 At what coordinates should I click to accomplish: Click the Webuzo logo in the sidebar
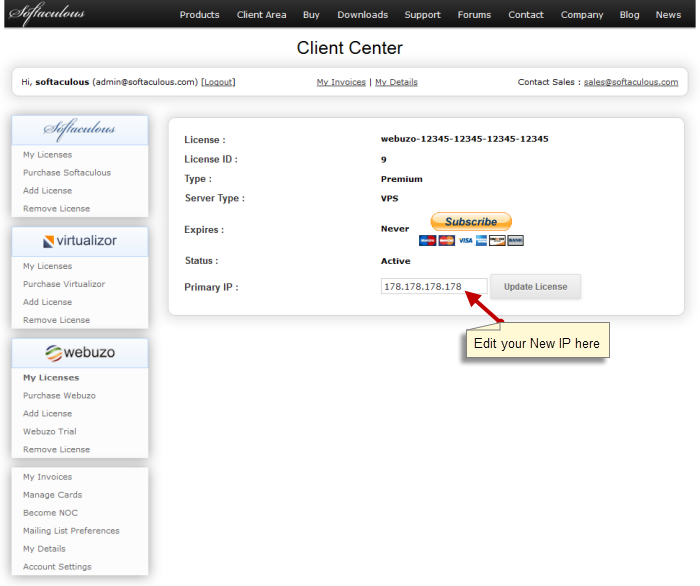point(80,353)
